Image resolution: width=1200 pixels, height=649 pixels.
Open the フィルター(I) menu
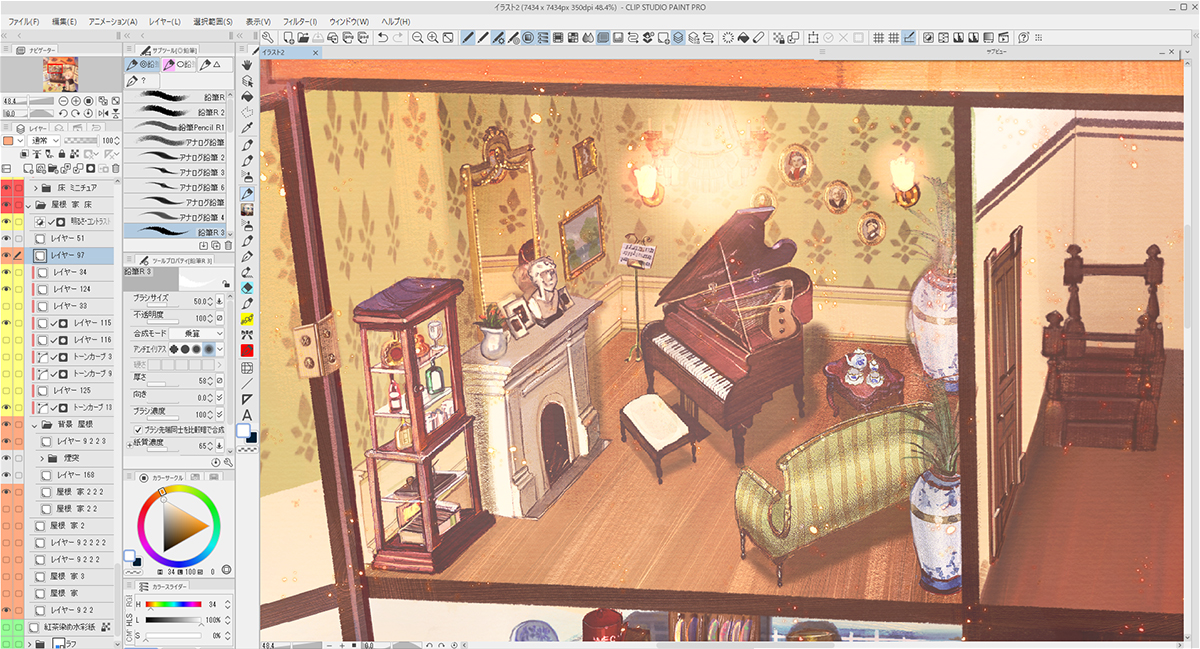pyautogui.click(x=299, y=21)
